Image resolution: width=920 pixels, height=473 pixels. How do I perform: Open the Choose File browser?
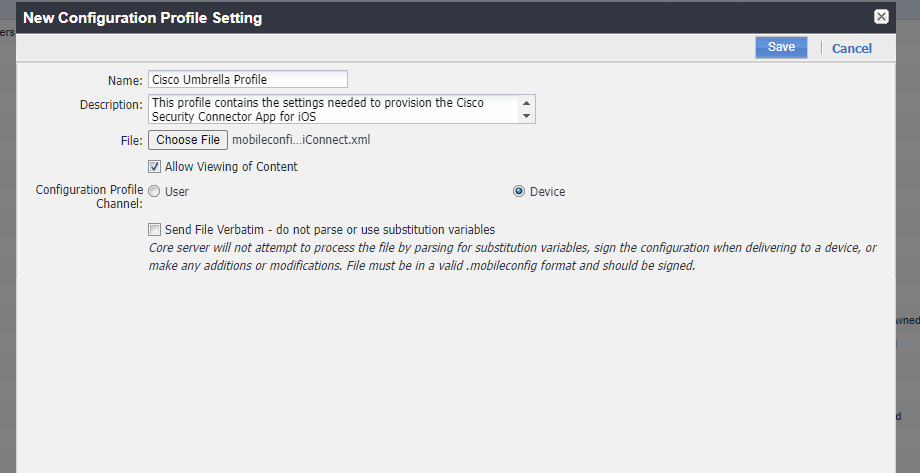(188, 140)
